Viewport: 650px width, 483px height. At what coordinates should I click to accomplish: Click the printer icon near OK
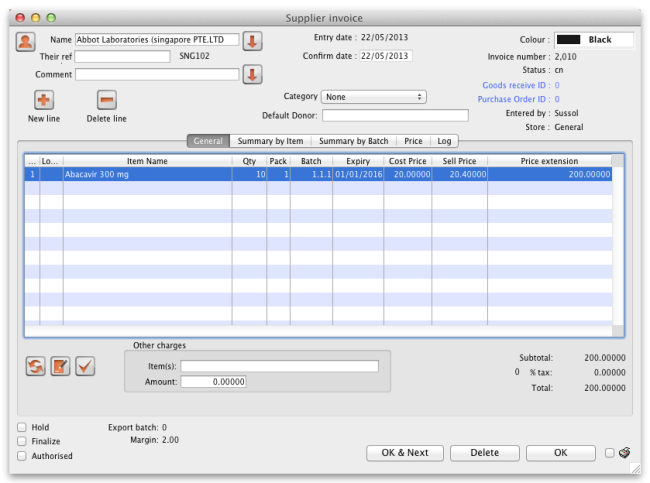[625, 453]
